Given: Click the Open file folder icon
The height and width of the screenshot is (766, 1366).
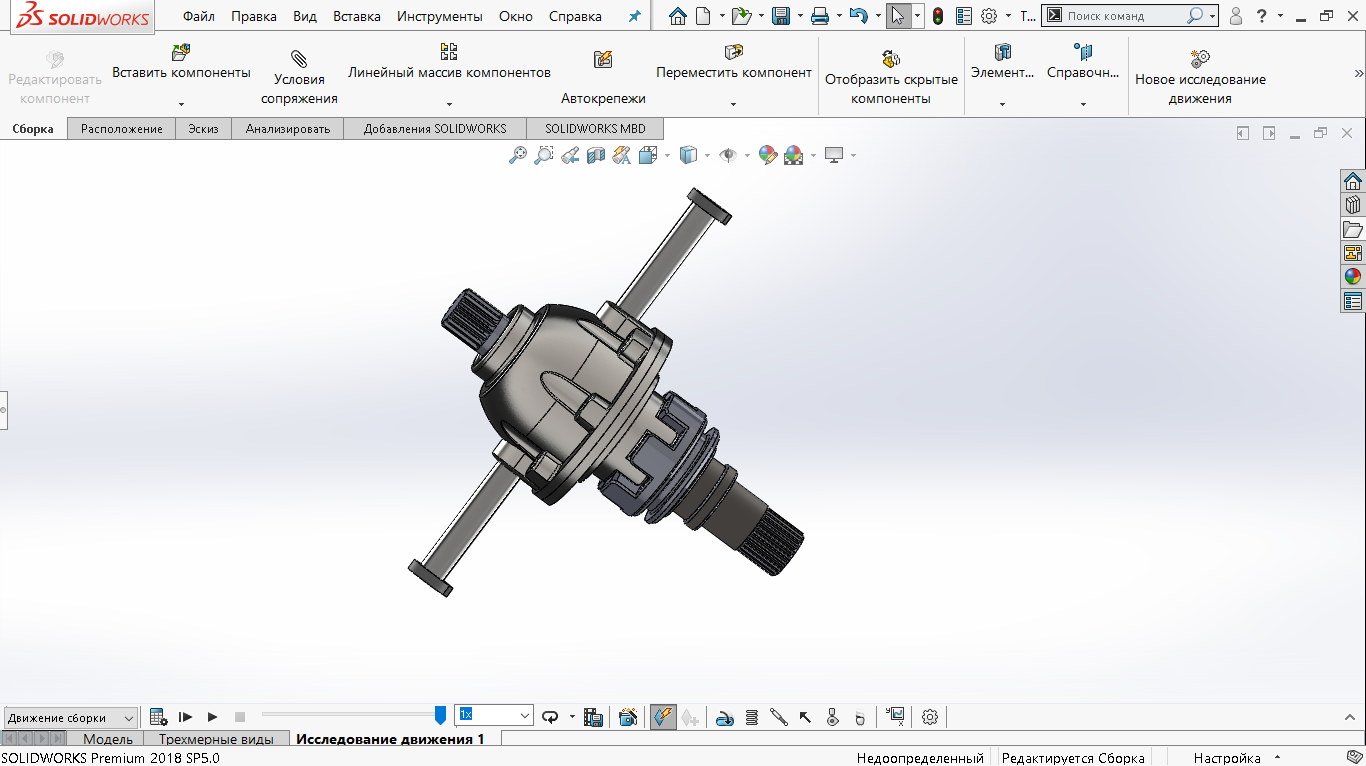Looking at the screenshot, I should 740,16.
